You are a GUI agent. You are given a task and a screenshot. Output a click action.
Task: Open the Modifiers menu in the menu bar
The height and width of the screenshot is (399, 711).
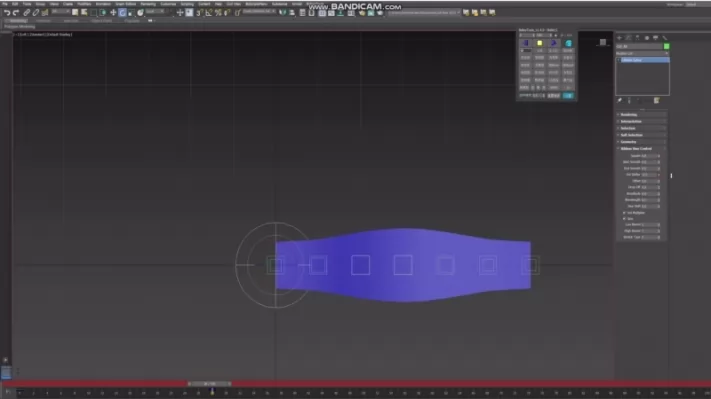pos(84,4)
